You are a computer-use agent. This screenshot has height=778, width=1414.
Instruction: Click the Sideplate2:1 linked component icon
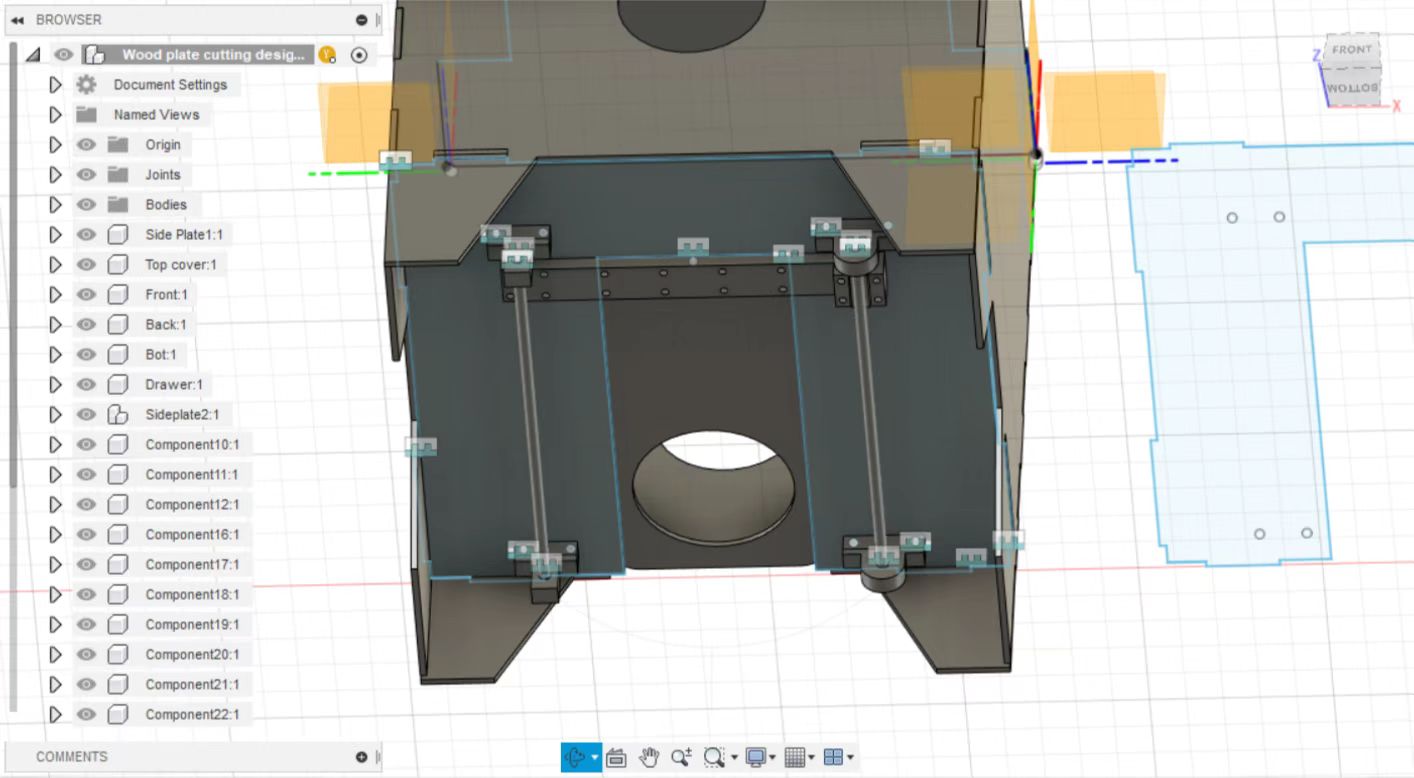(118, 414)
